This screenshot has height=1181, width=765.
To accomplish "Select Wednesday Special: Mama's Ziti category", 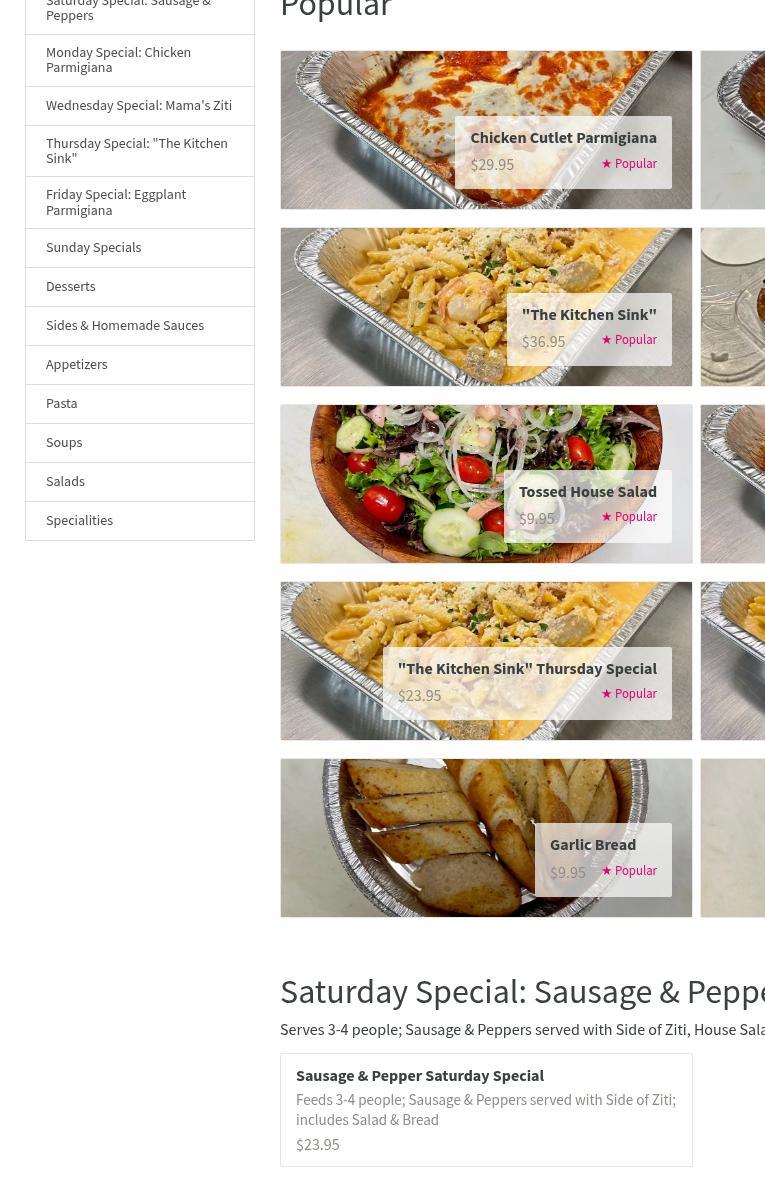I will tap(140, 106).
